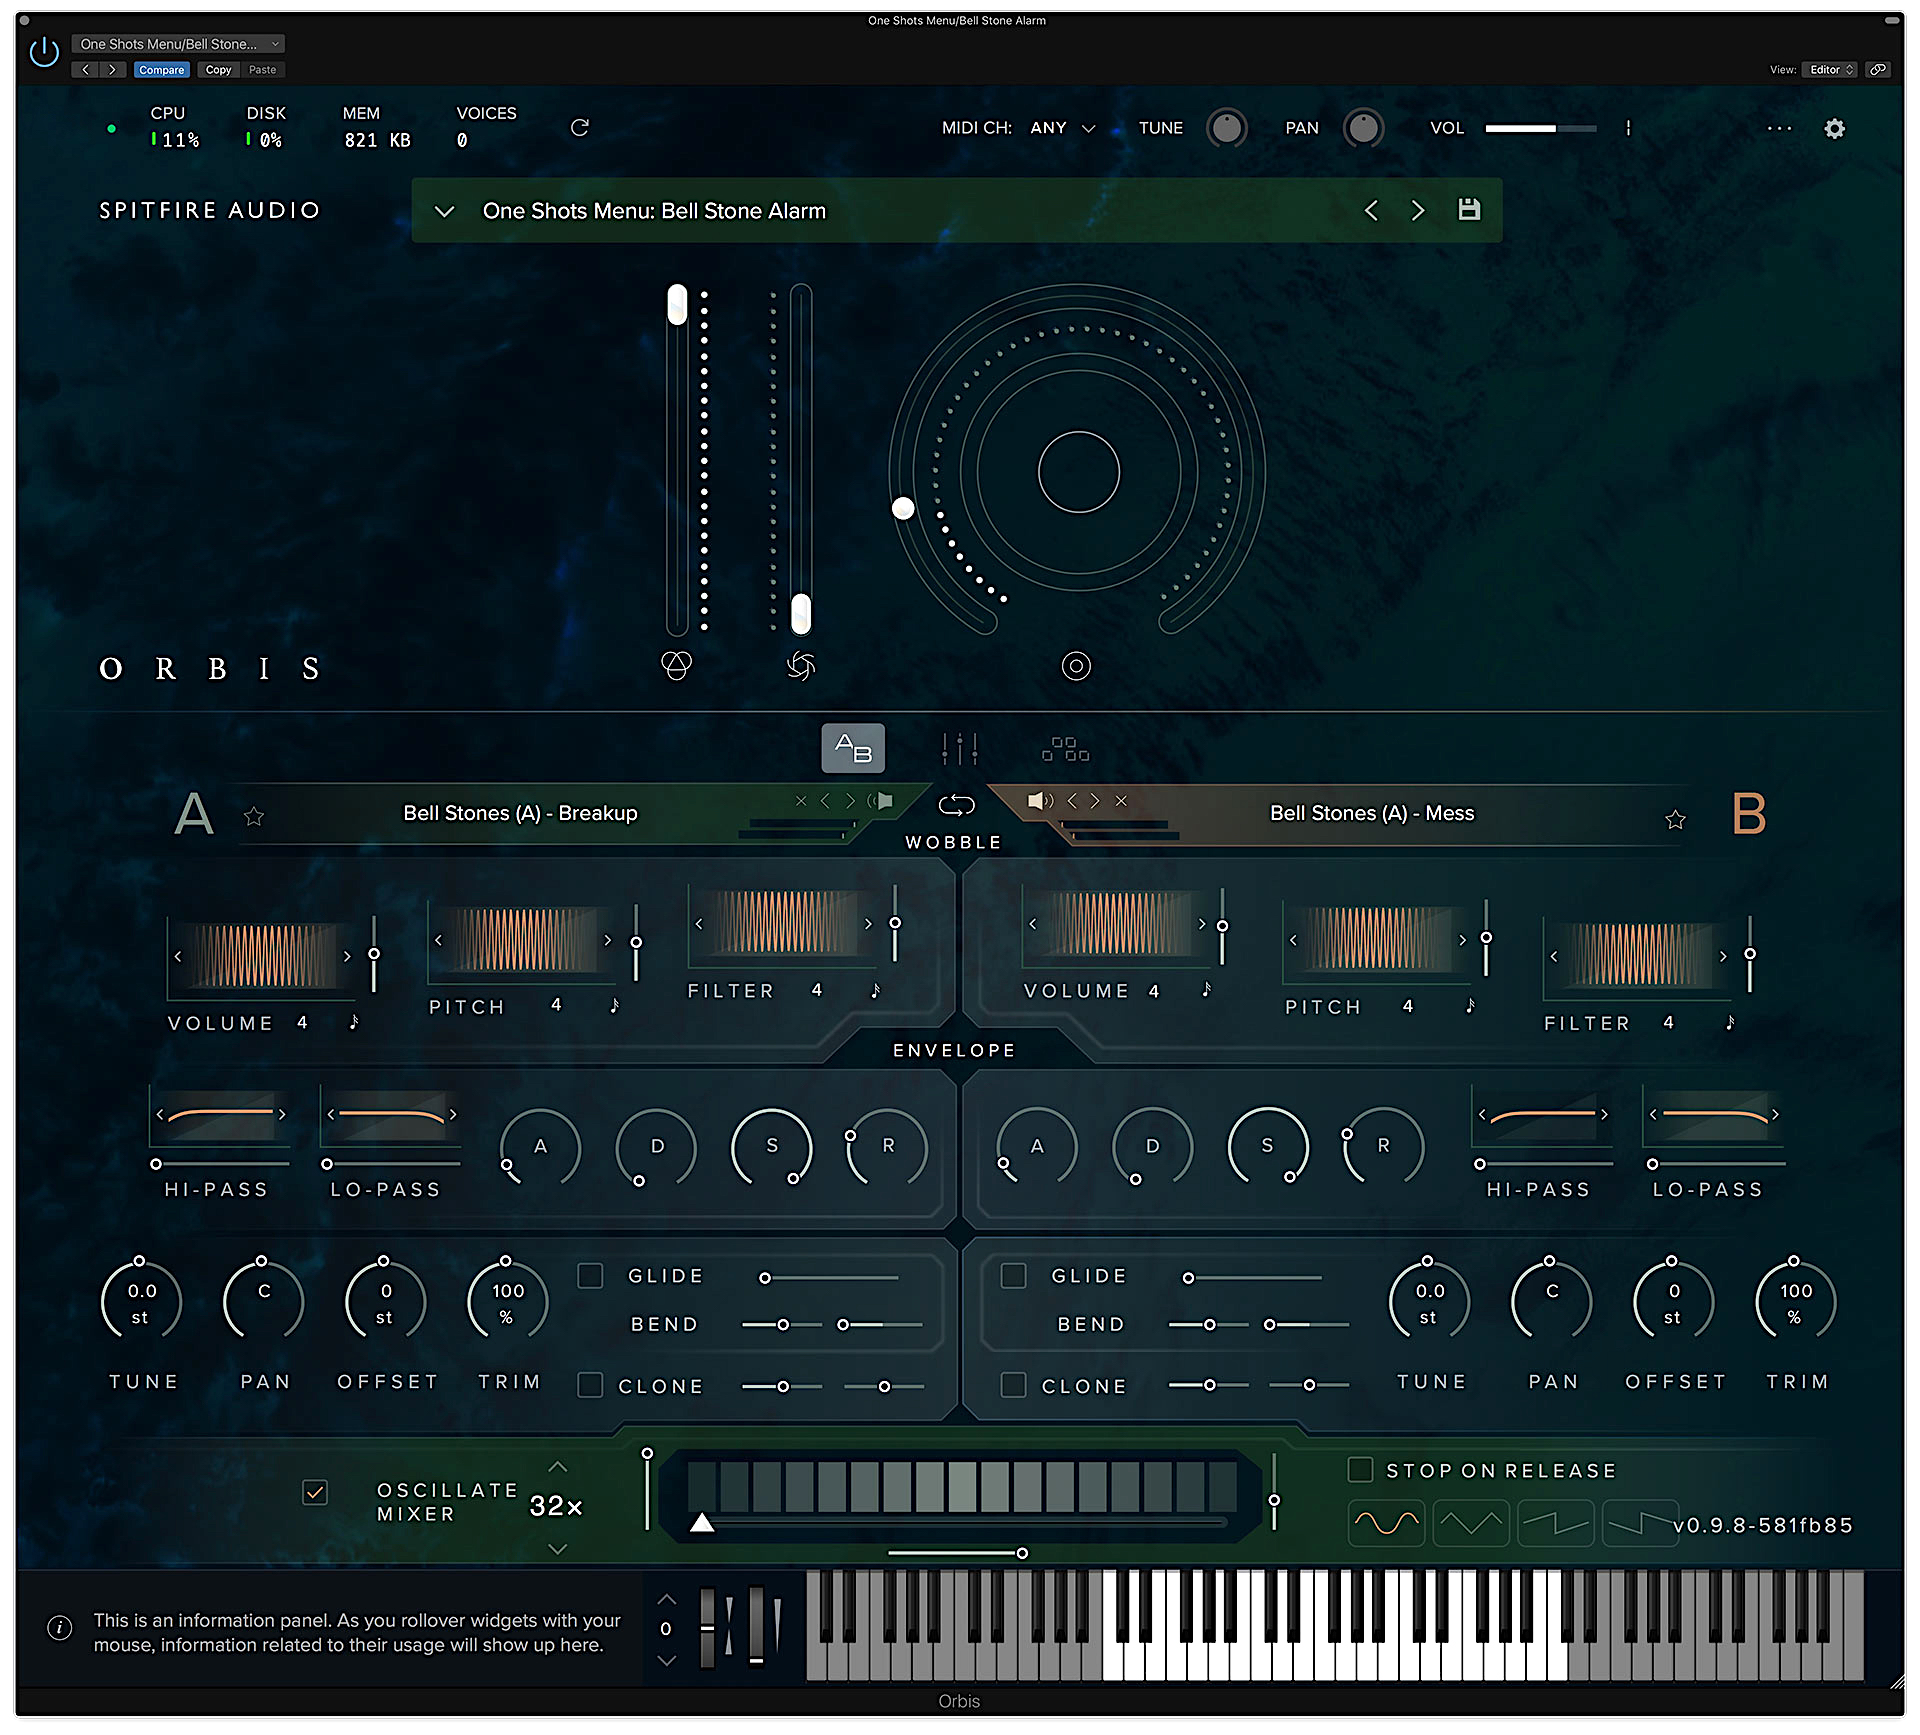Enable Stop On Release
The image size is (1920, 1735).
1360,1470
